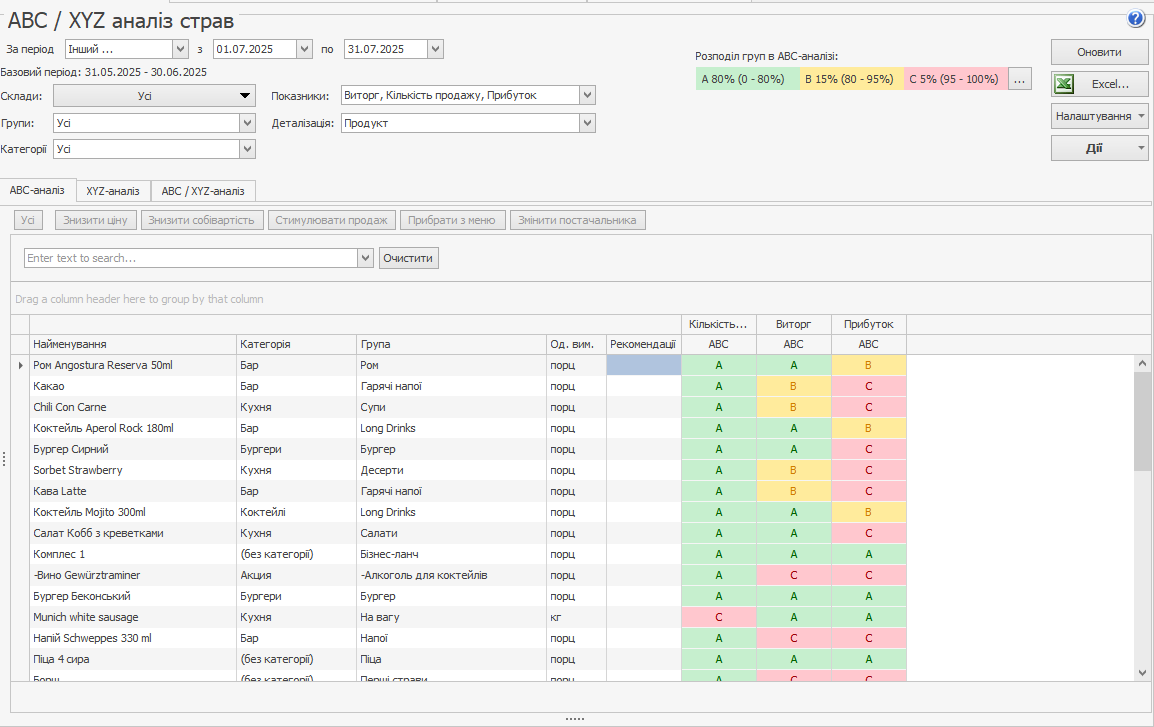
Task: Click the row indicator arrow for Ром Angostura
Action: (x=20, y=366)
